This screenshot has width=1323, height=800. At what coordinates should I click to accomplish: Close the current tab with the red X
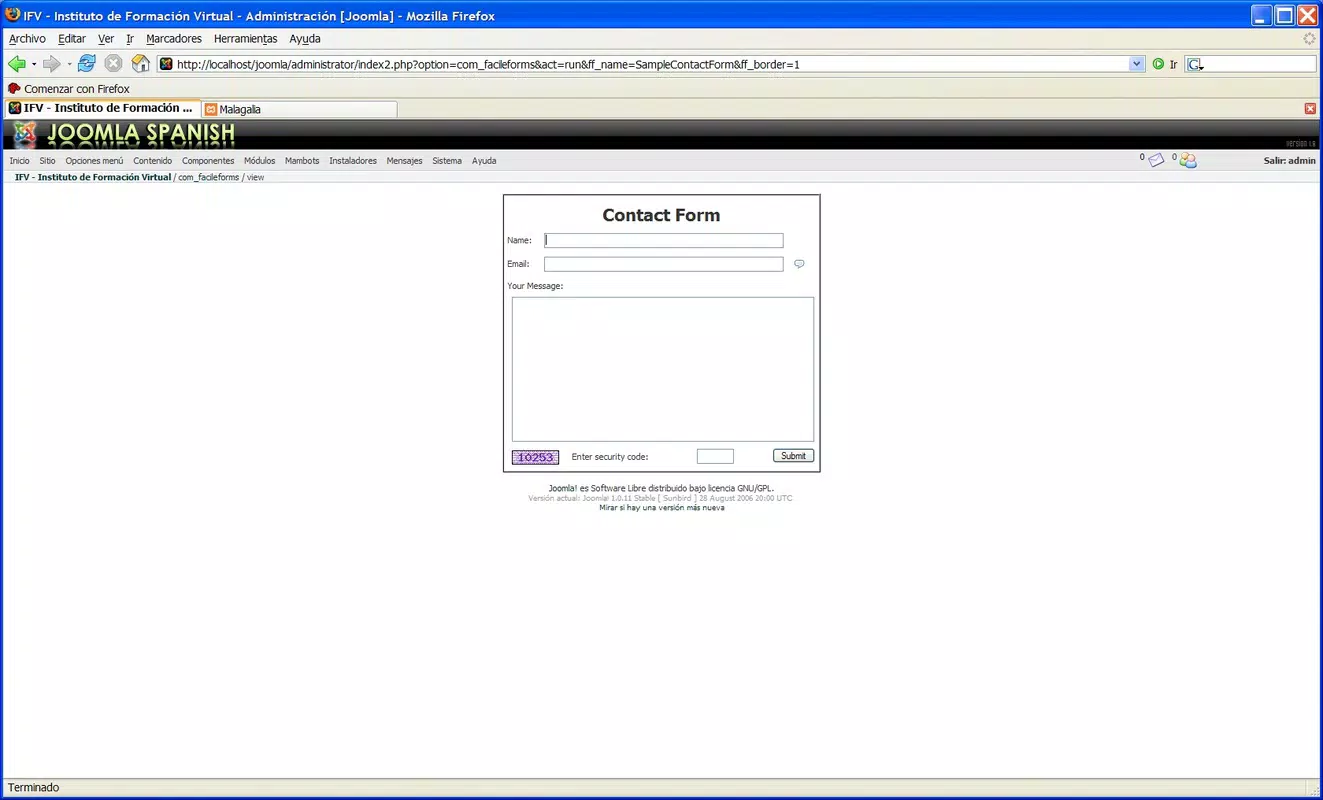coord(1310,108)
